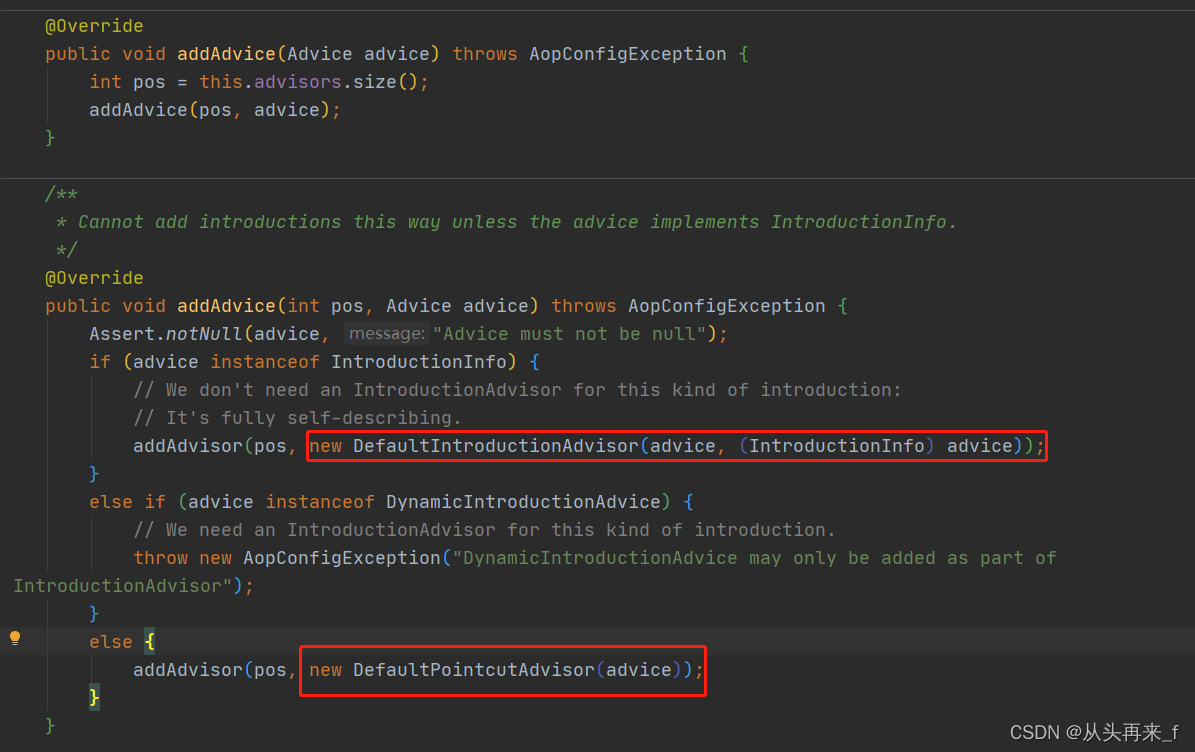Image resolution: width=1195 pixels, height=752 pixels.
Task: Click the first @Override annotation
Action: point(94,25)
